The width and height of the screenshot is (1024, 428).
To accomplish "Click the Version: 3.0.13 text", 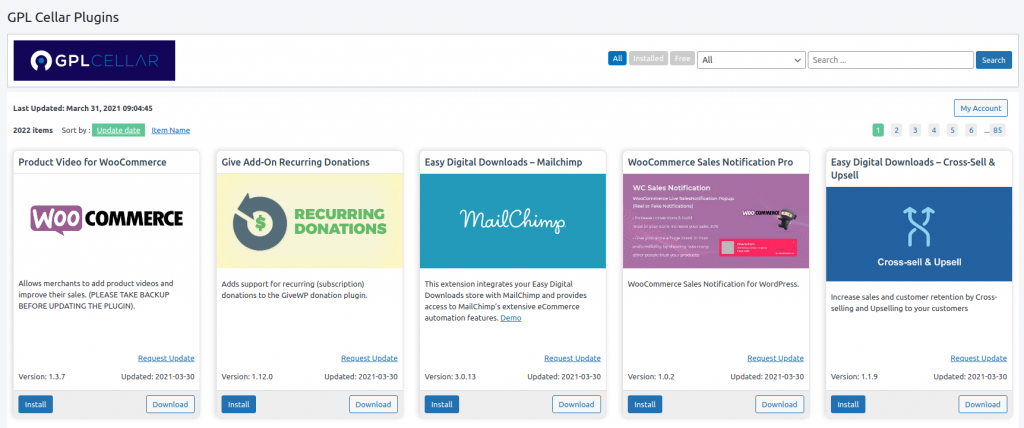I will (449, 377).
